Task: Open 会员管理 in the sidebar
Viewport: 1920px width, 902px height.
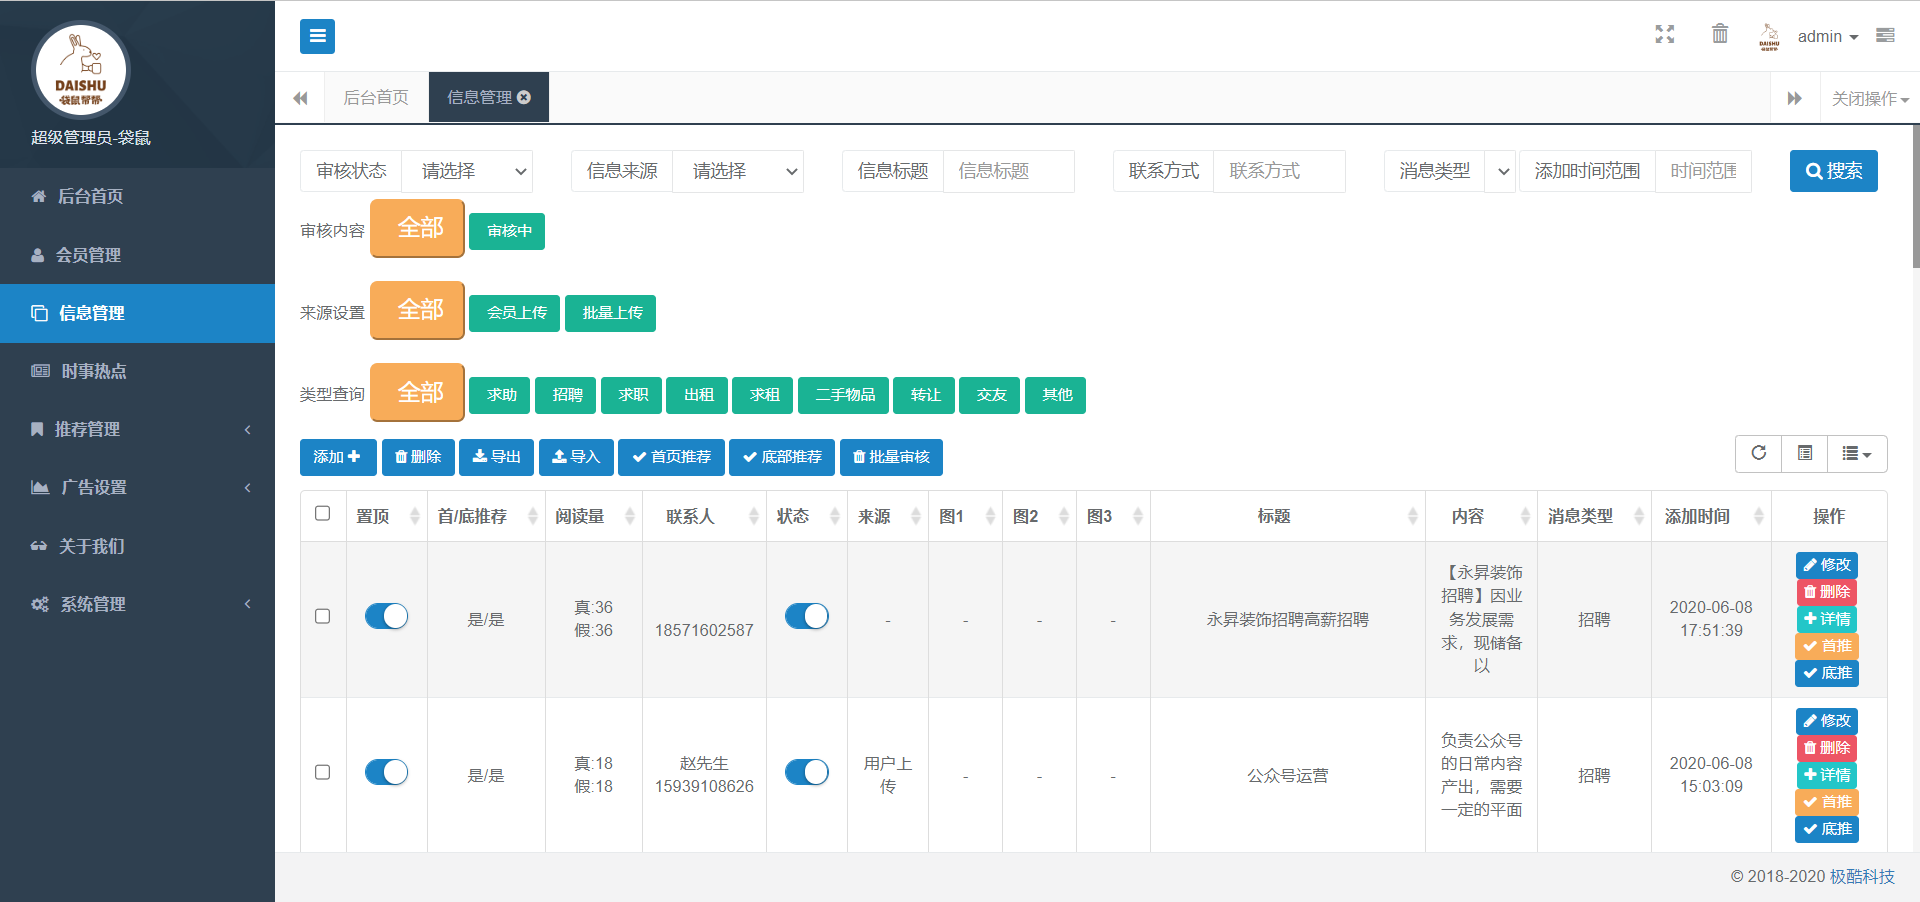Action: pyautogui.click(x=137, y=255)
